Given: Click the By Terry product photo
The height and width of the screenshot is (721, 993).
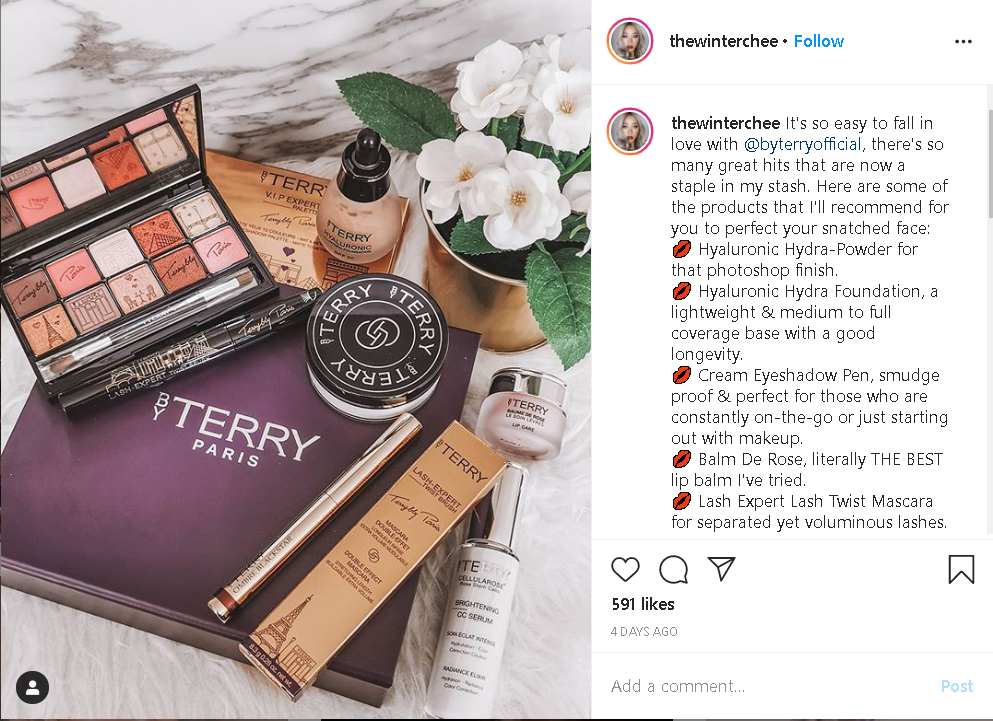Looking at the screenshot, I should [x=296, y=360].
